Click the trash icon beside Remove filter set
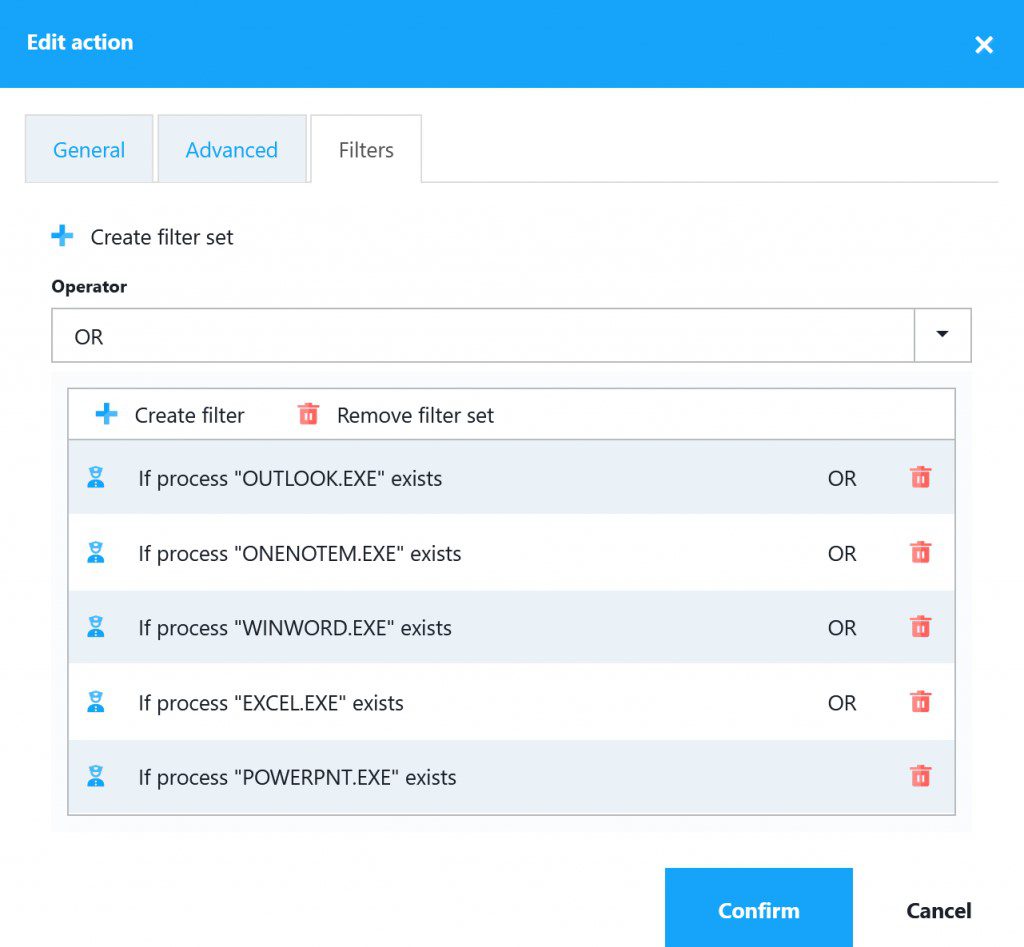1024x947 pixels. coord(308,414)
